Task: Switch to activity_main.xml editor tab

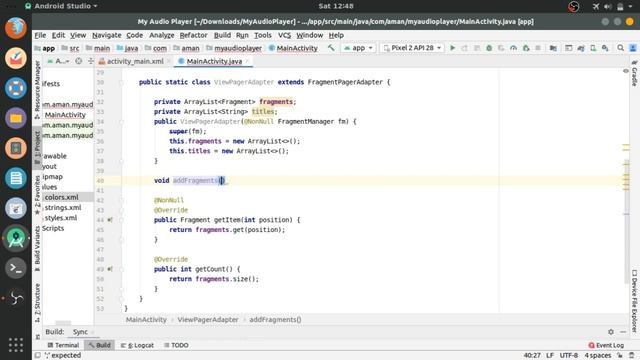Action: [x=135, y=61]
